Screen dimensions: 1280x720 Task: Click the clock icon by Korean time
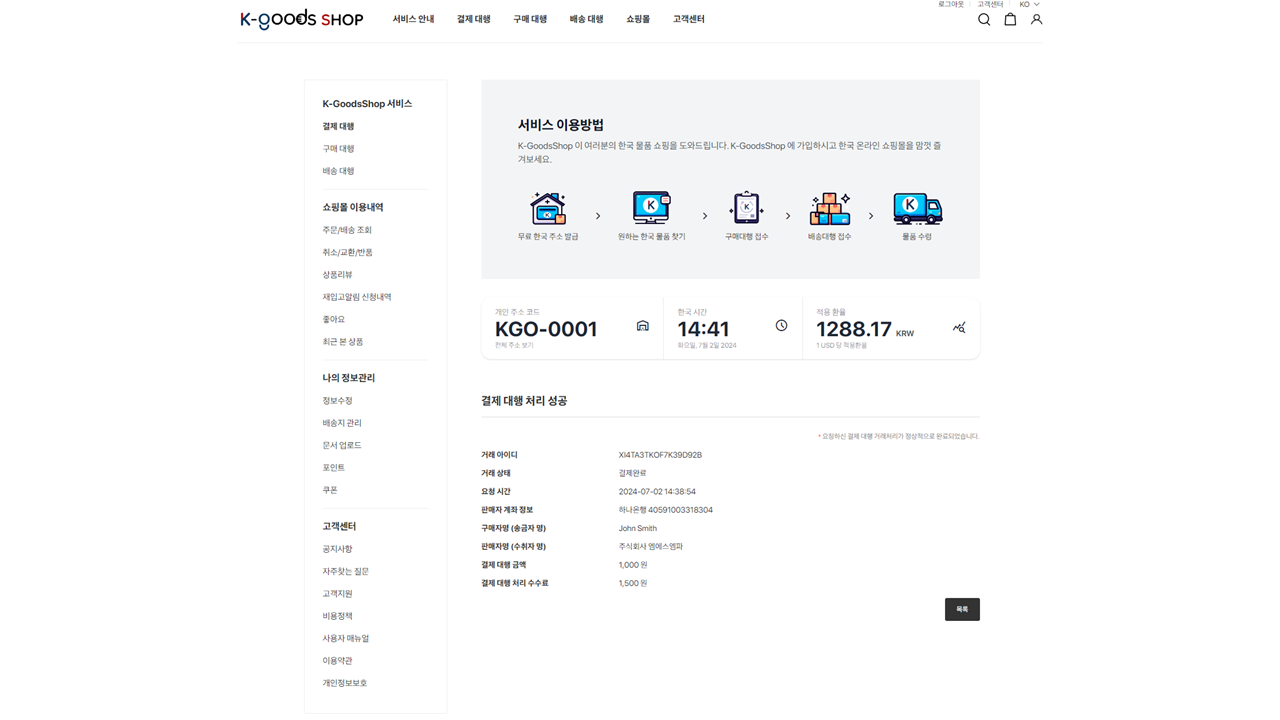(x=781, y=326)
